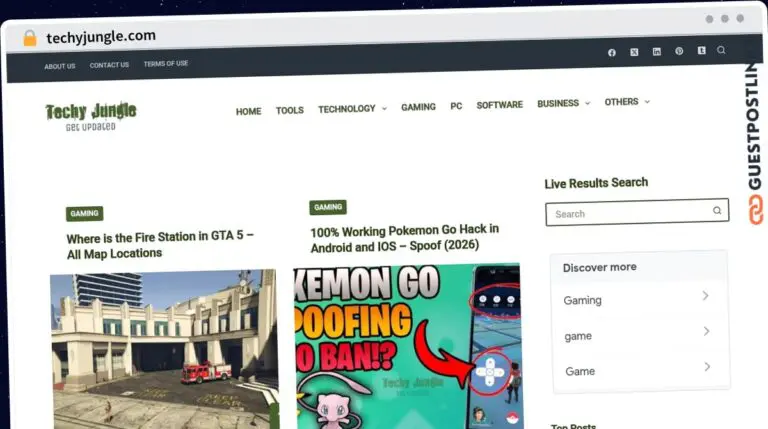Click the 'Discover more' heading
The image size is (768, 429).
click(x=600, y=267)
